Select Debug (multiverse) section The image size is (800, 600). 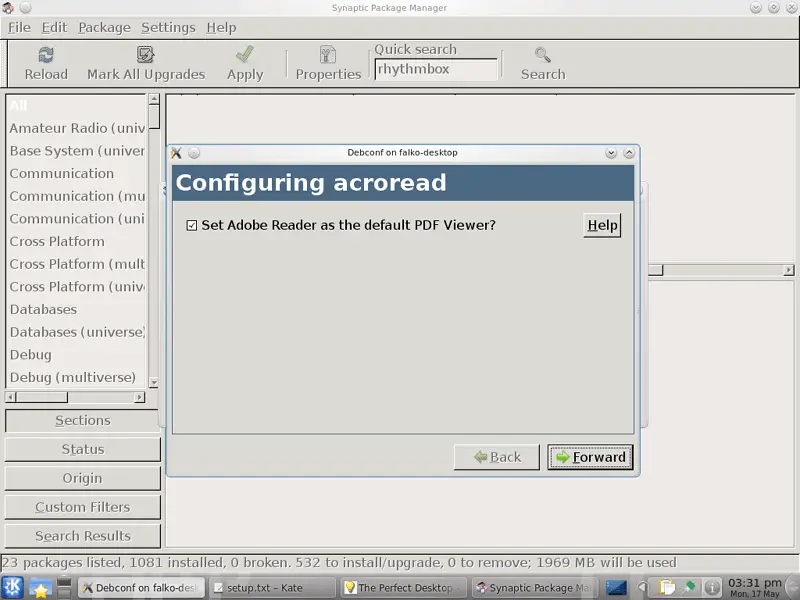tap(77, 378)
